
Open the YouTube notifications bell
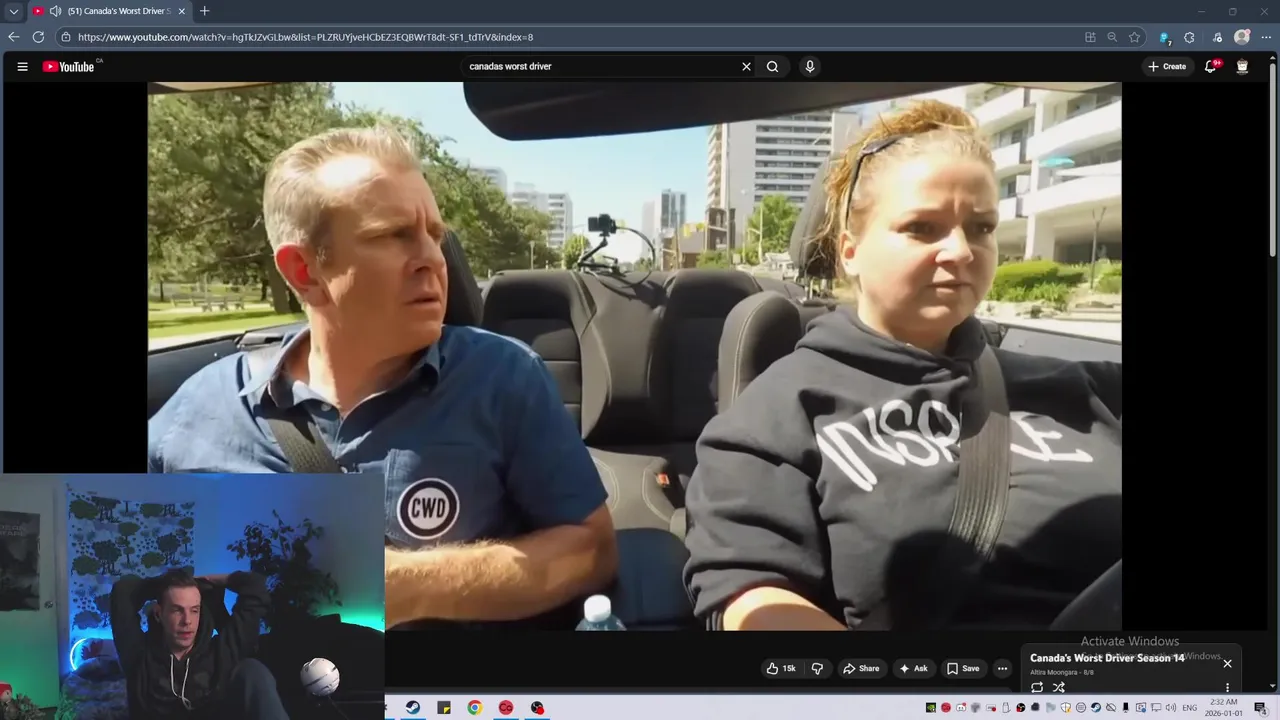[1210, 67]
